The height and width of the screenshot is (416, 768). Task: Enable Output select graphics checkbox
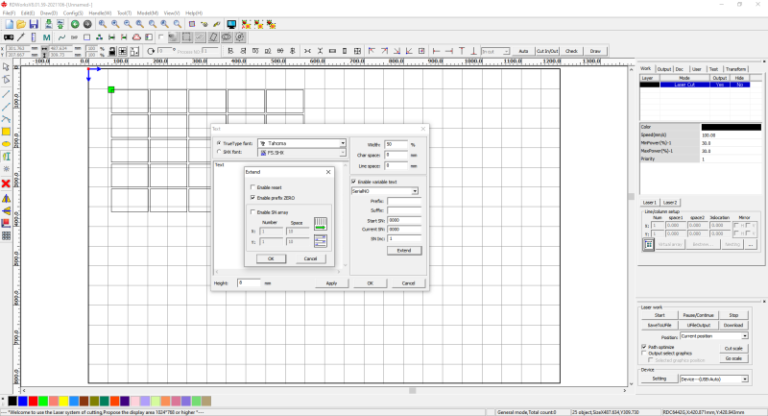click(644, 353)
